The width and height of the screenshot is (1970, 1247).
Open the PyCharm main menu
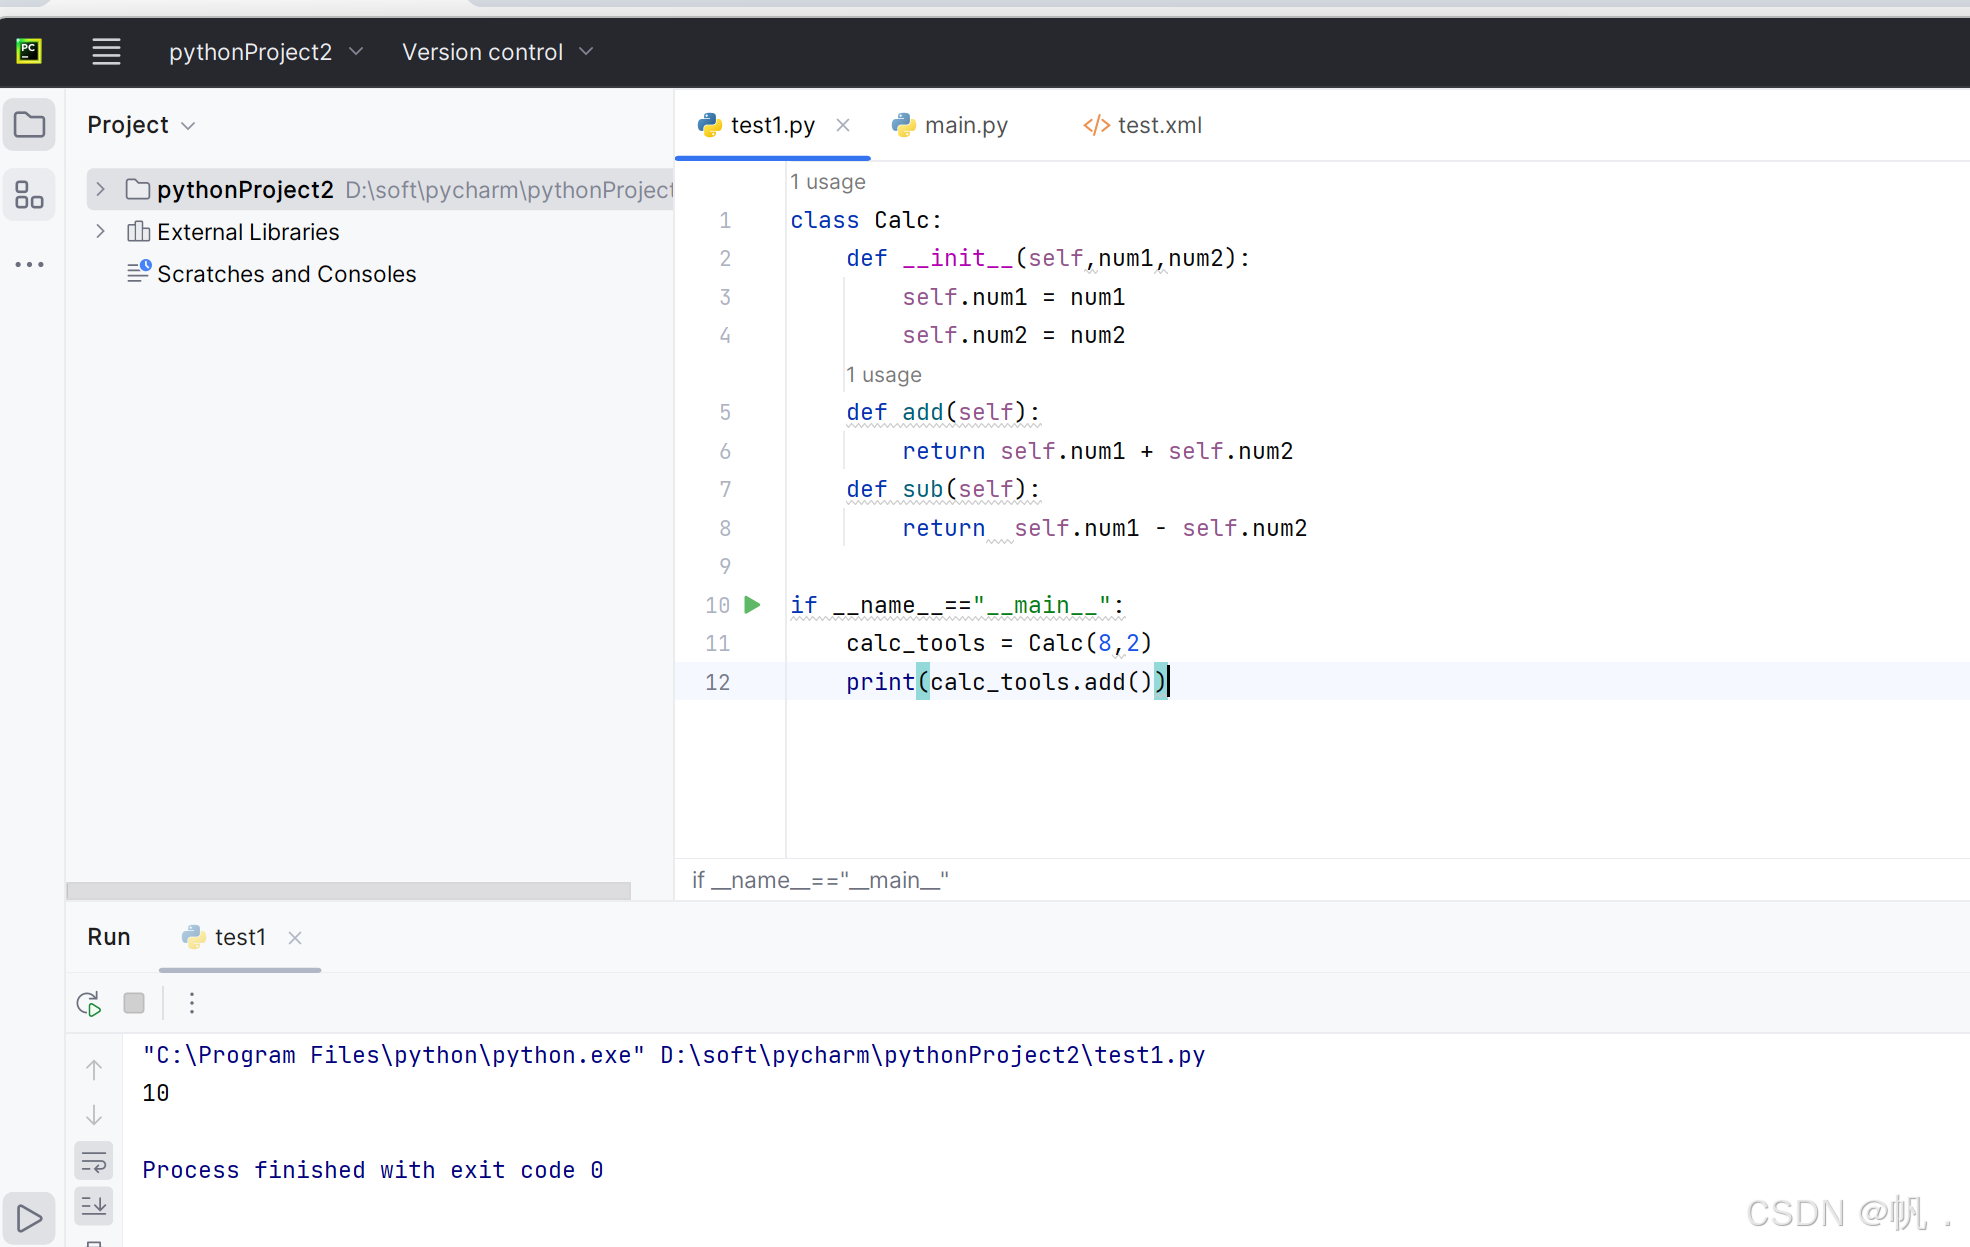[106, 51]
